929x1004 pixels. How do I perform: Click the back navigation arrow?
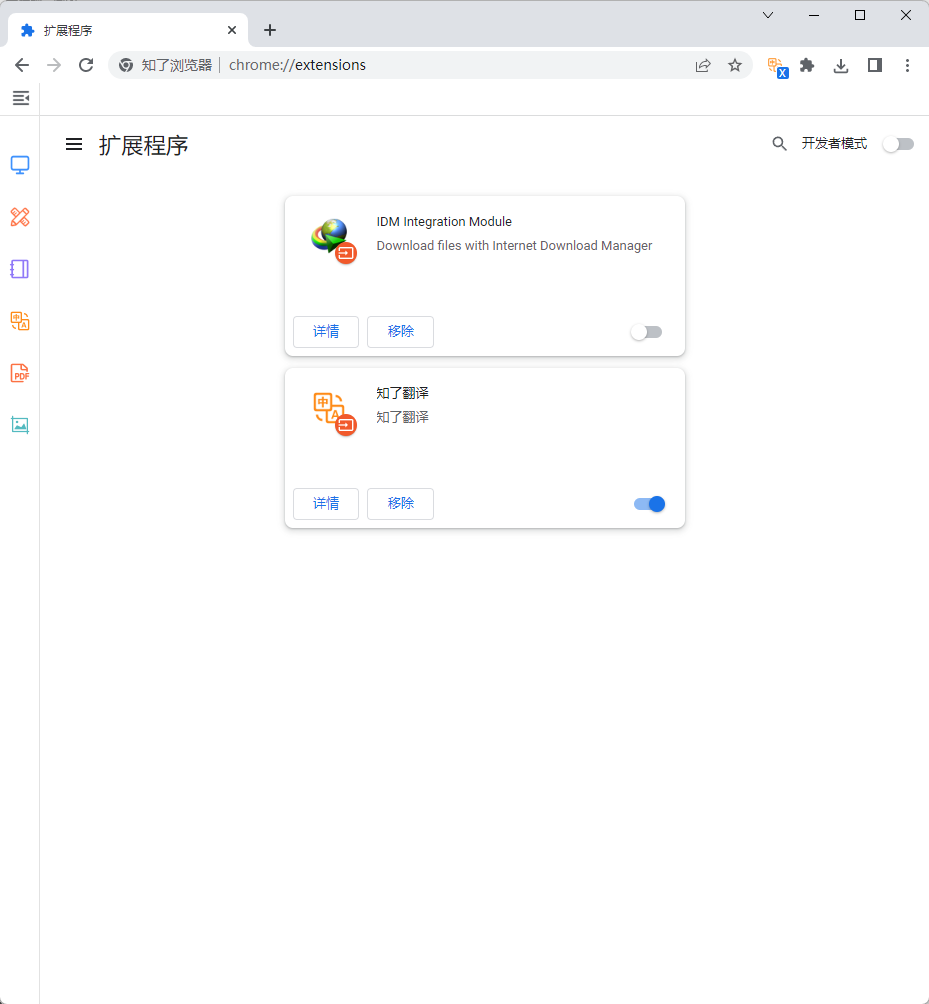pos(22,65)
